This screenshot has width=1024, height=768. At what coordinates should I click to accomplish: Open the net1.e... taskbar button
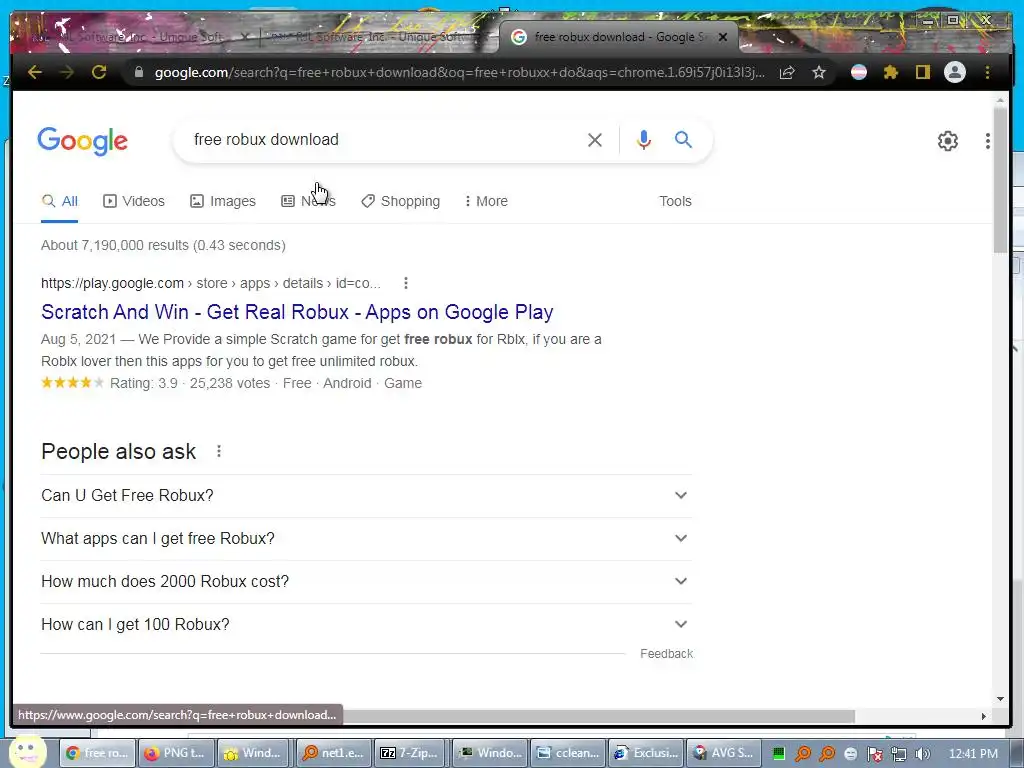(332, 753)
